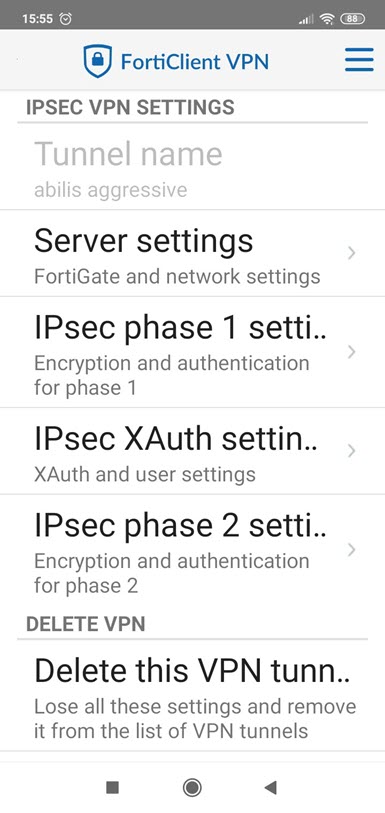Tap the FortiClient VPN title text
Screen dimensions: 385x813
(195, 62)
